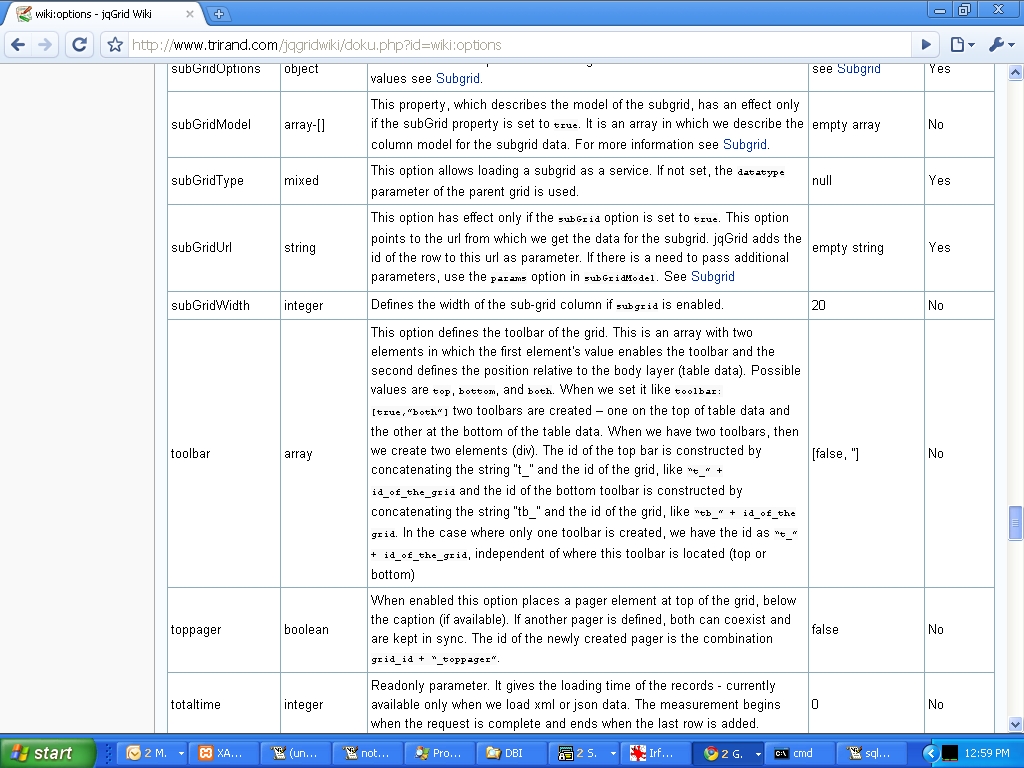Image resolution: width=1024 pixels, height=768 pixels.
Task: Open the wrench customize menu
Action: 1001,44
